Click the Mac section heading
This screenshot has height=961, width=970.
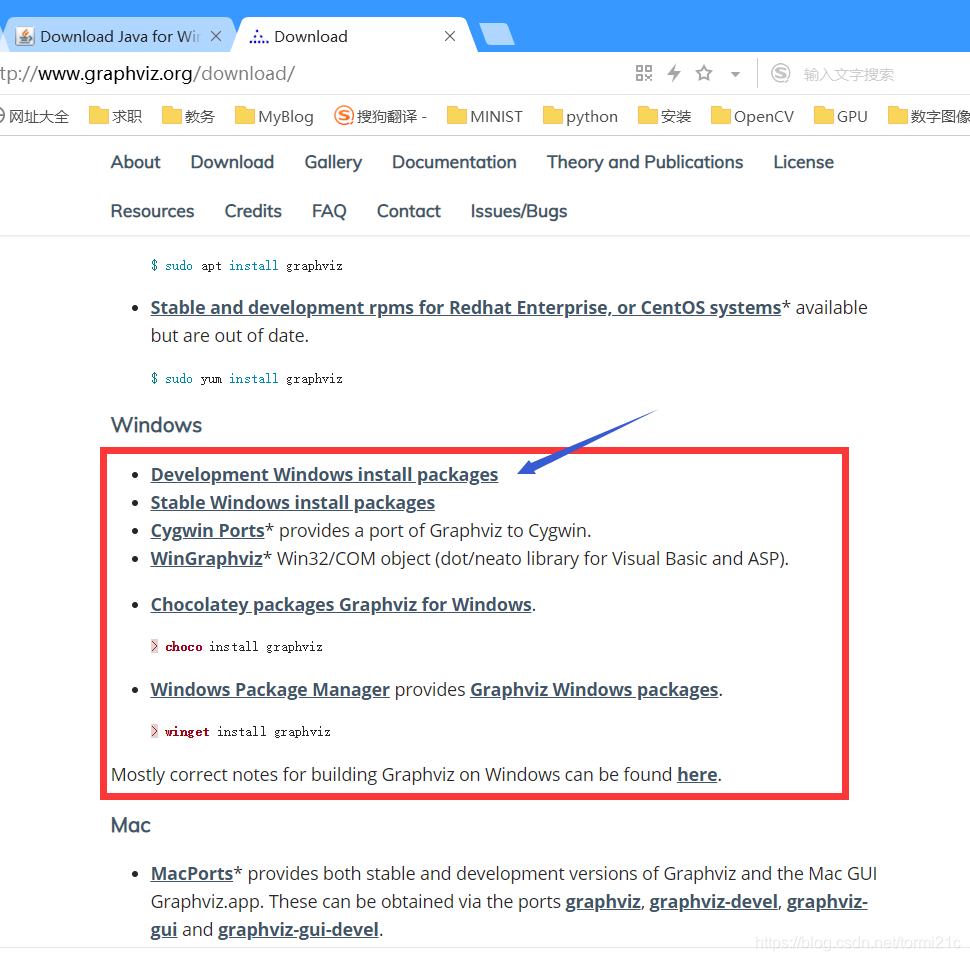tap(131, 825)
